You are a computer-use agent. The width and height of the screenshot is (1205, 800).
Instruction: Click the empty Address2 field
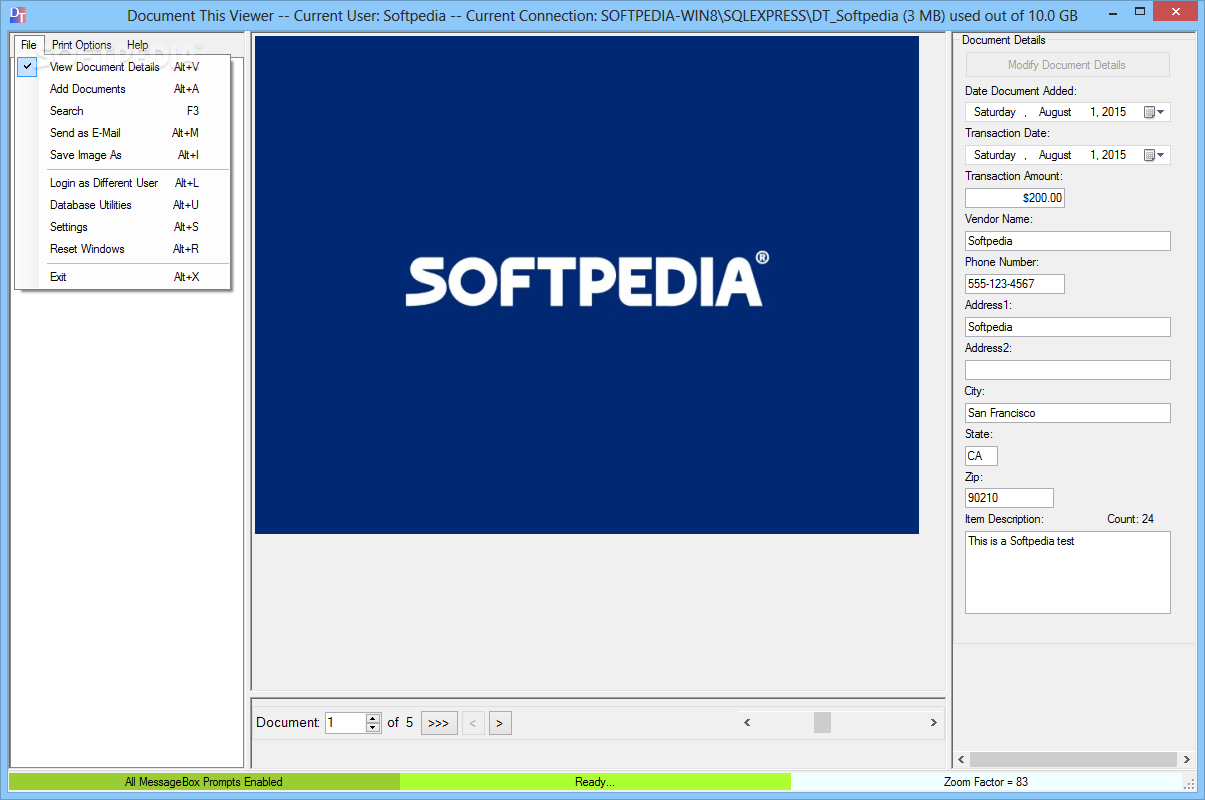[x=1067, y=370]
